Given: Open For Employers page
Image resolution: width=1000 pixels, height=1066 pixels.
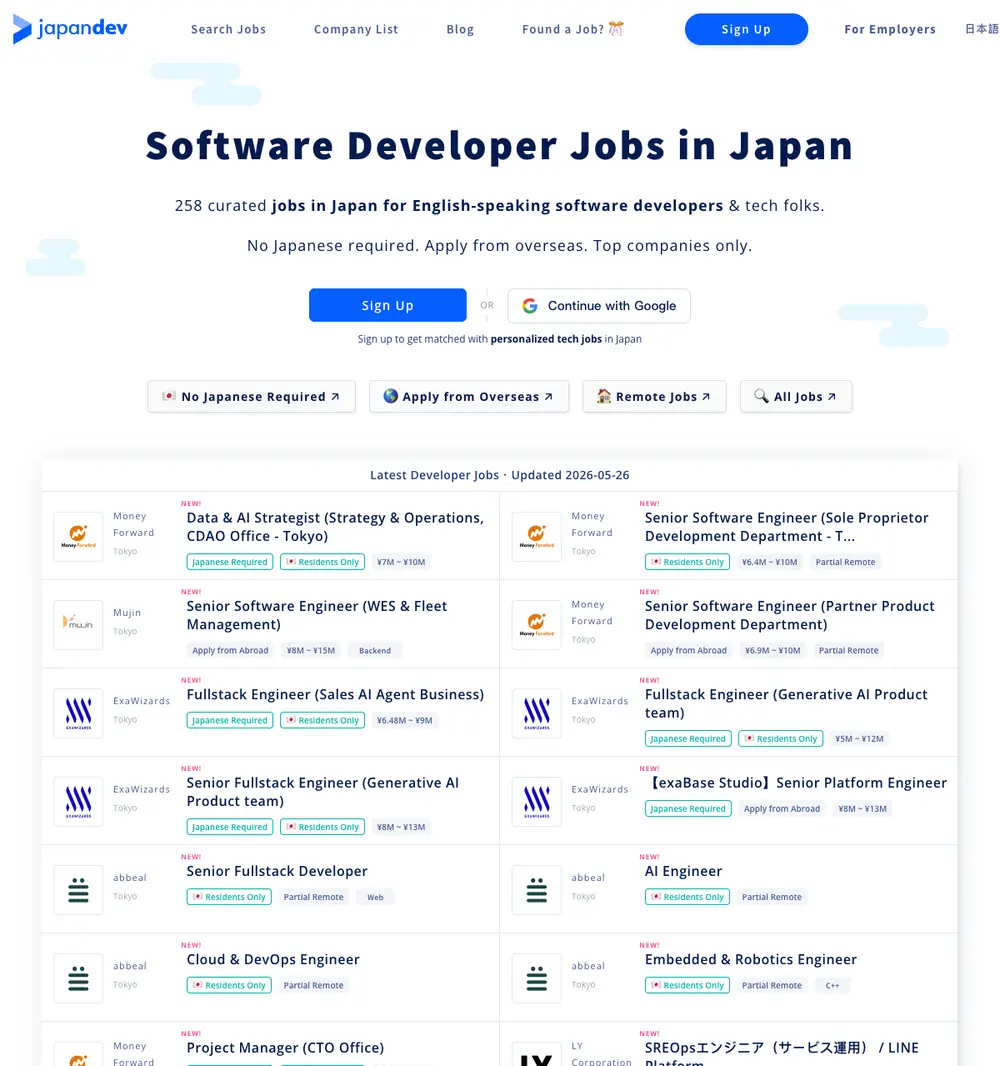Looking at the screenshot, I should pyautogui.click(x=889, y=29).
